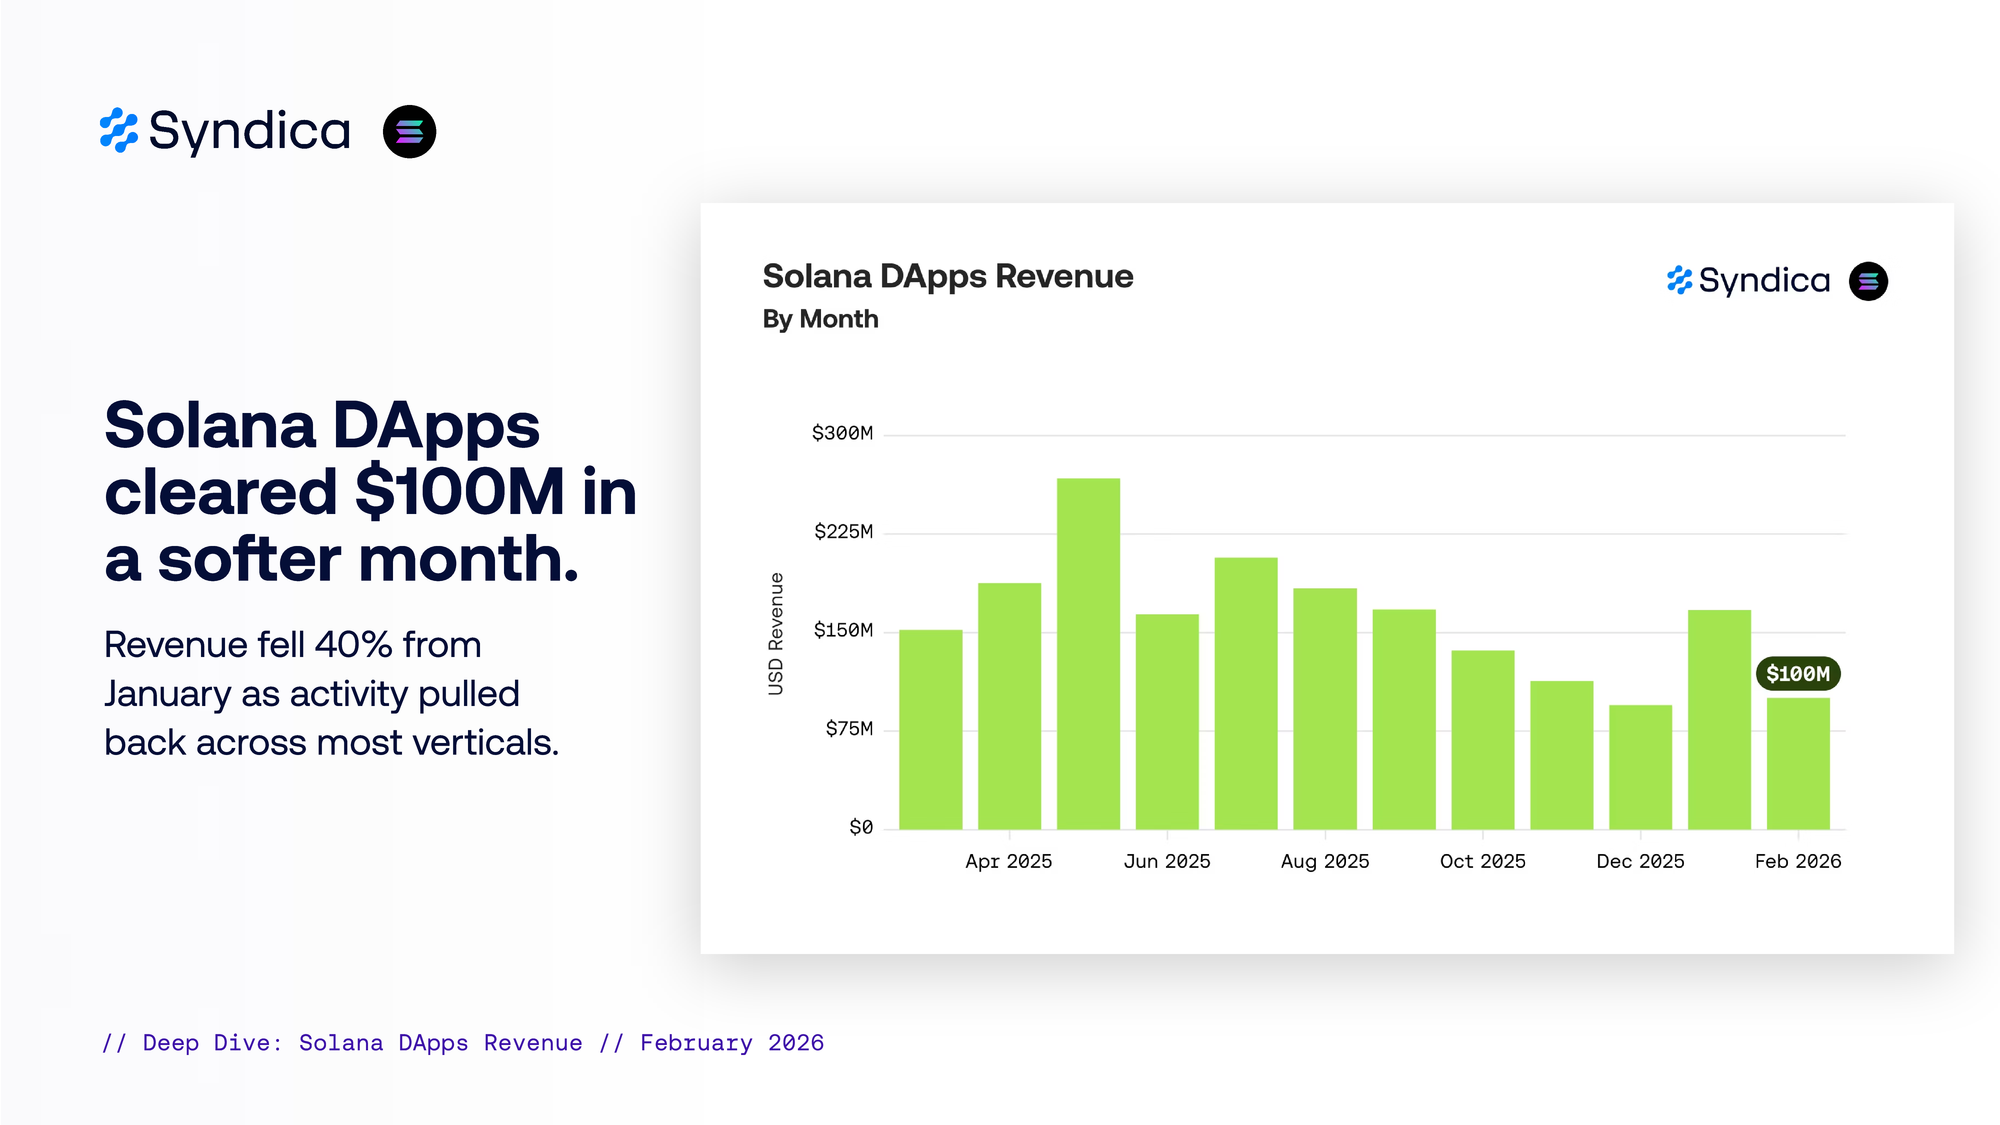Click the Solana icon beside the top-left Syndica logo

(x=409, y=132)
